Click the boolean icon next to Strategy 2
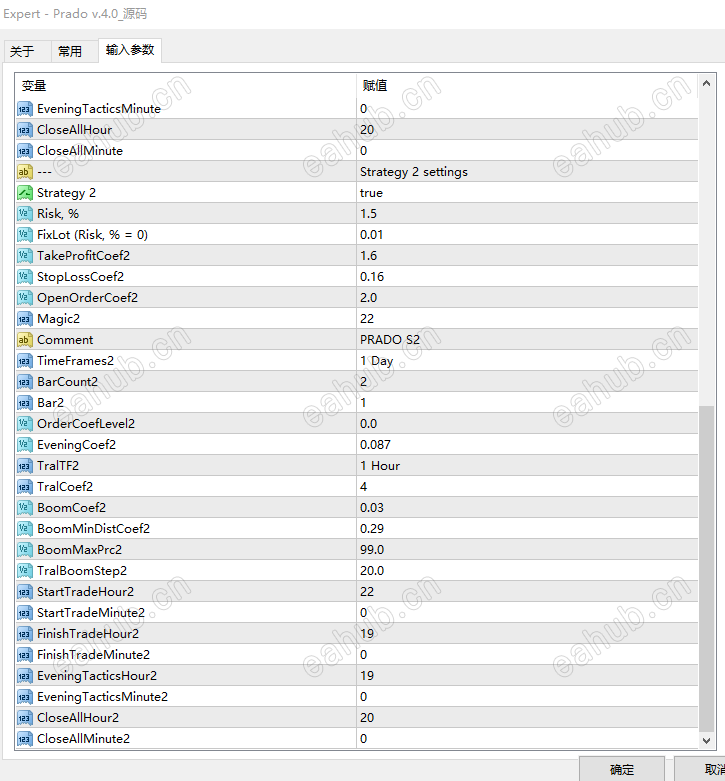 pos(25,193)
